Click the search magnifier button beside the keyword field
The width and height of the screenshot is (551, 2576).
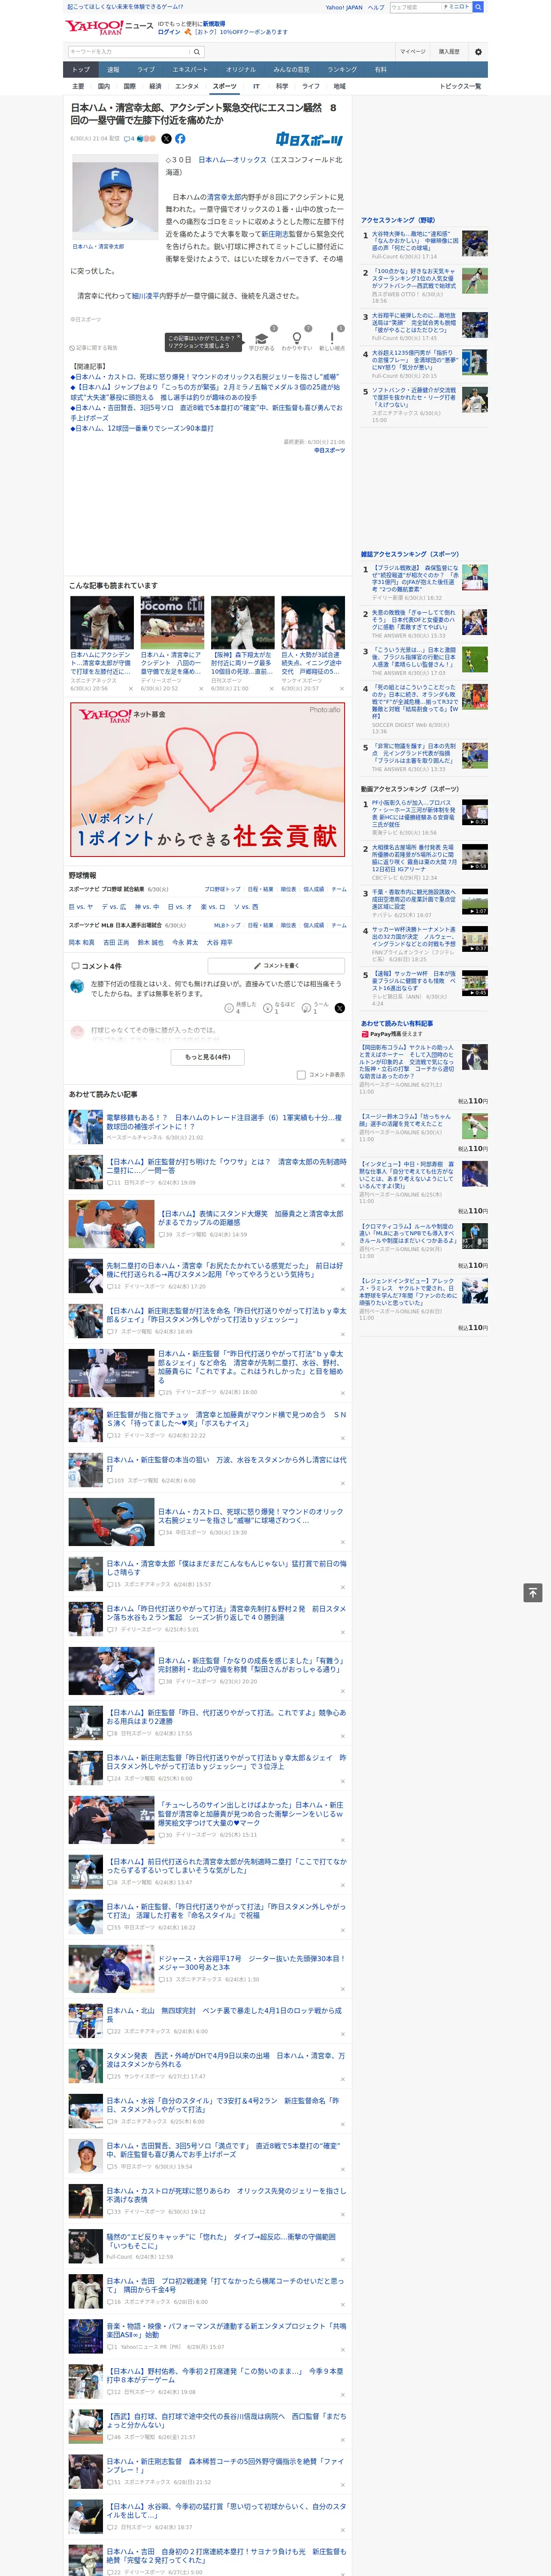(198, 51)
